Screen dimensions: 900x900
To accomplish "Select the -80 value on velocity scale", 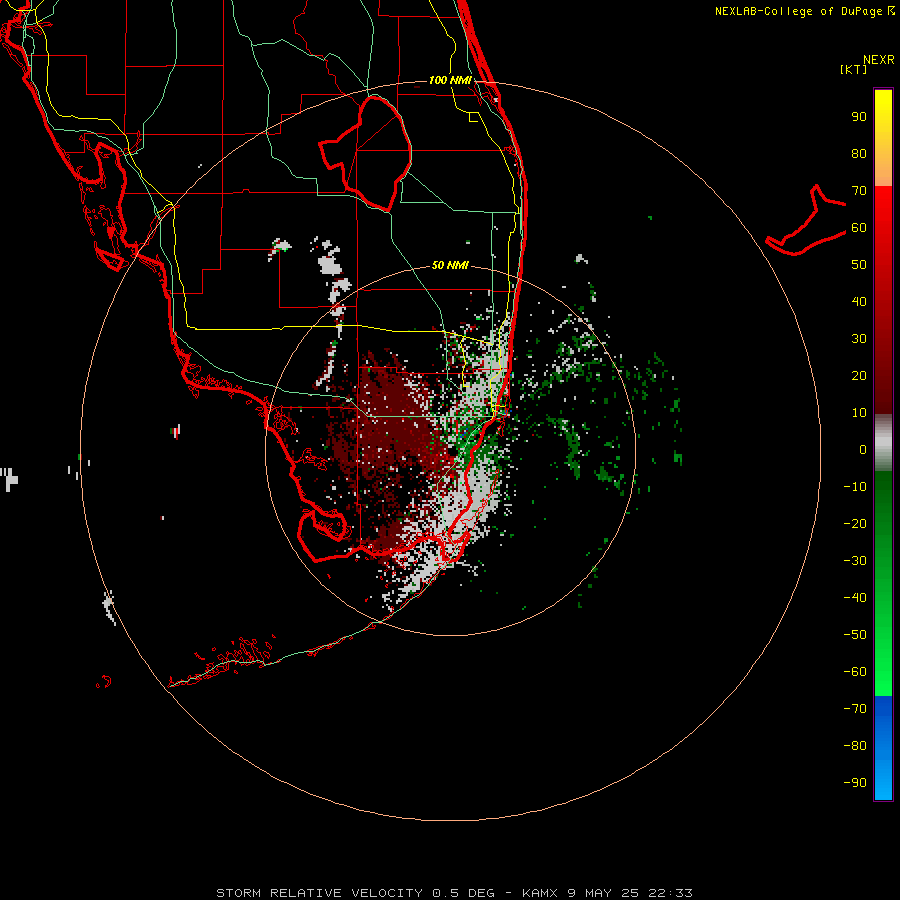I will coord(855,746).
